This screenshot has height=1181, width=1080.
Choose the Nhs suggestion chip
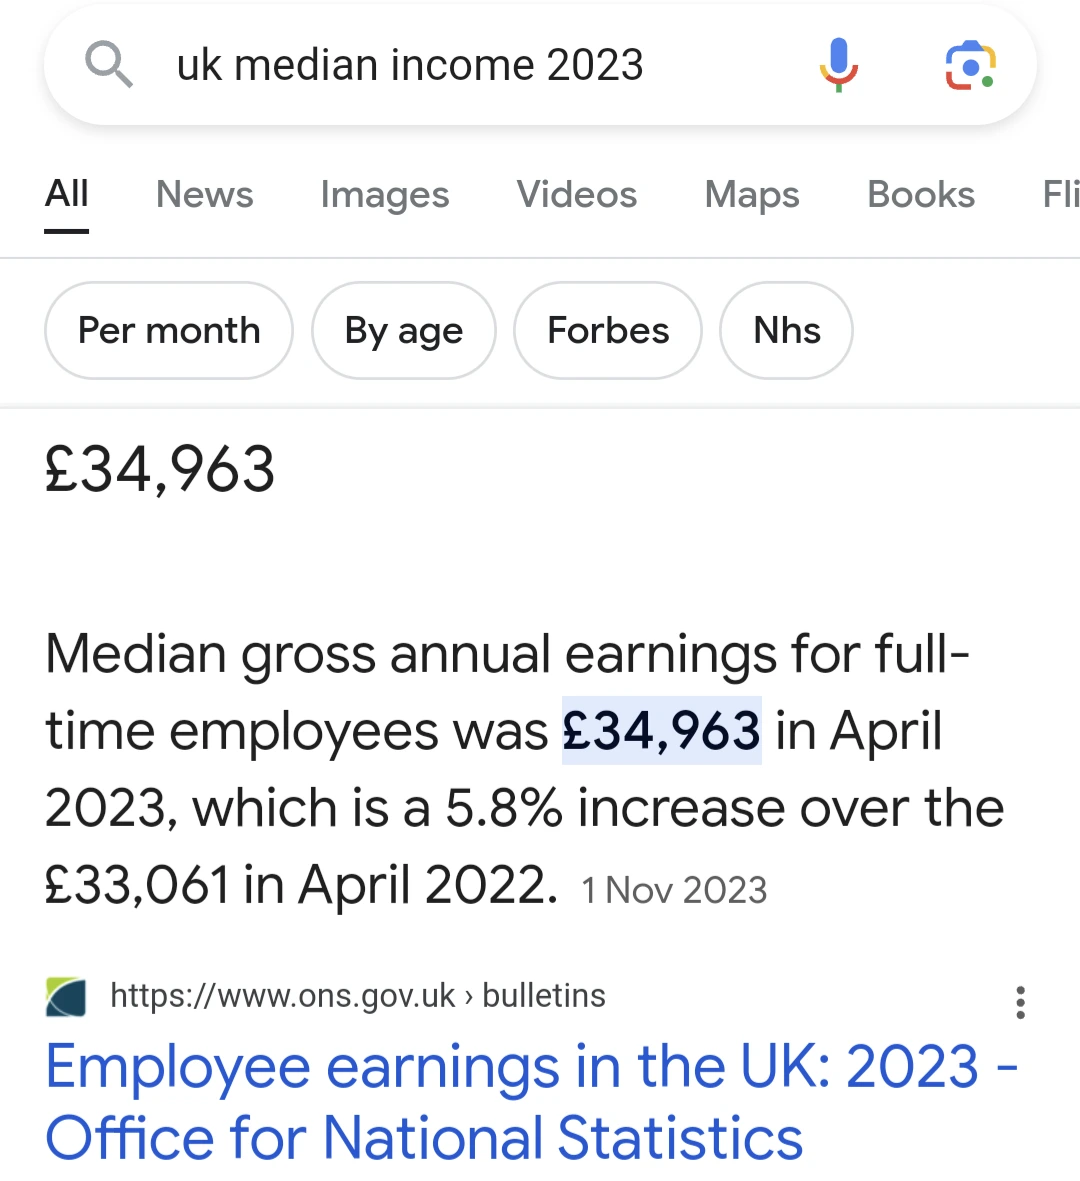tap(786, 331)
